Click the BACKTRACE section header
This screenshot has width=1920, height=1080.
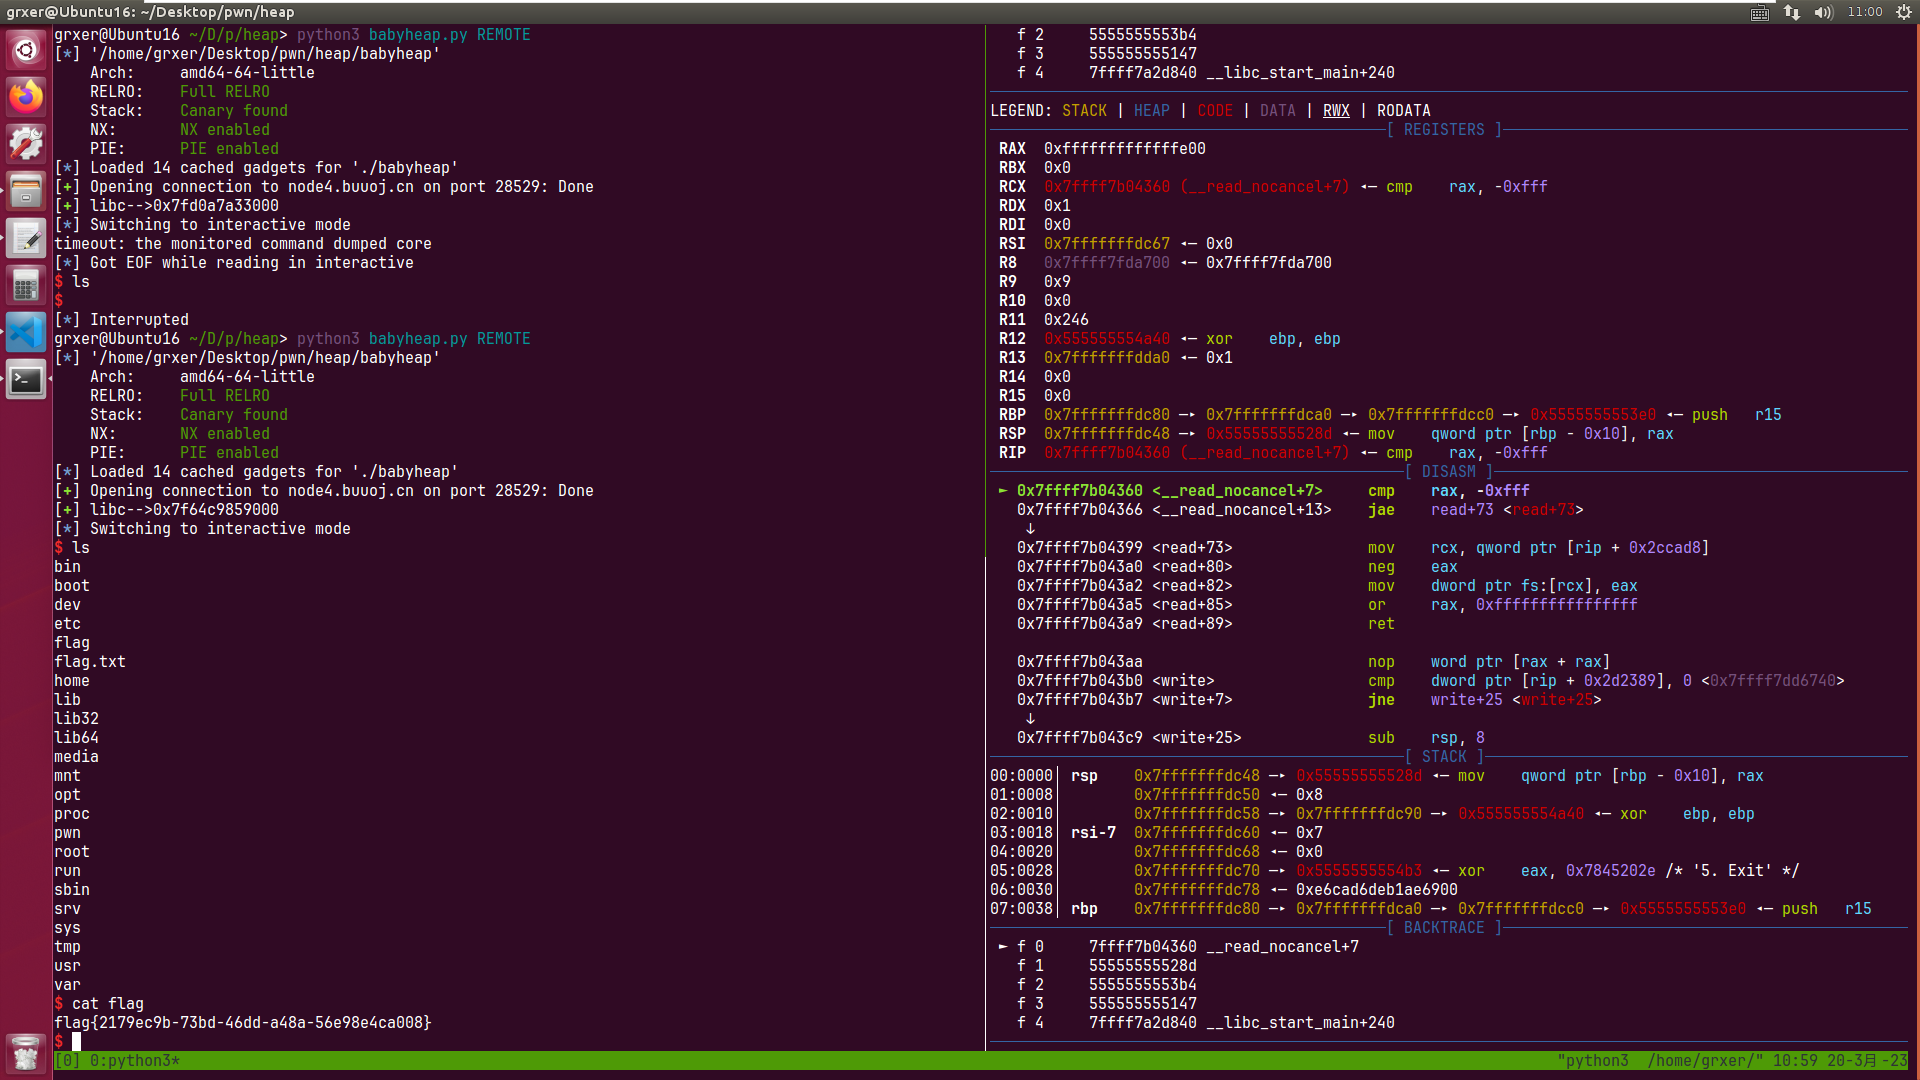[1444, 927]
